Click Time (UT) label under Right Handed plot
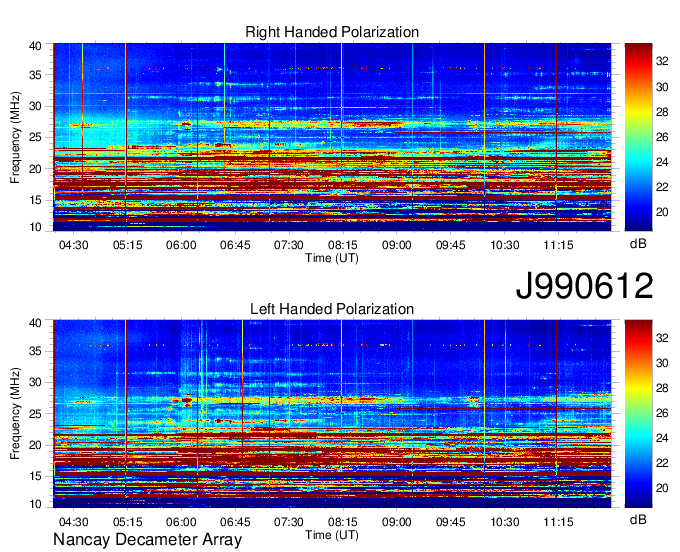 [332, 258]
